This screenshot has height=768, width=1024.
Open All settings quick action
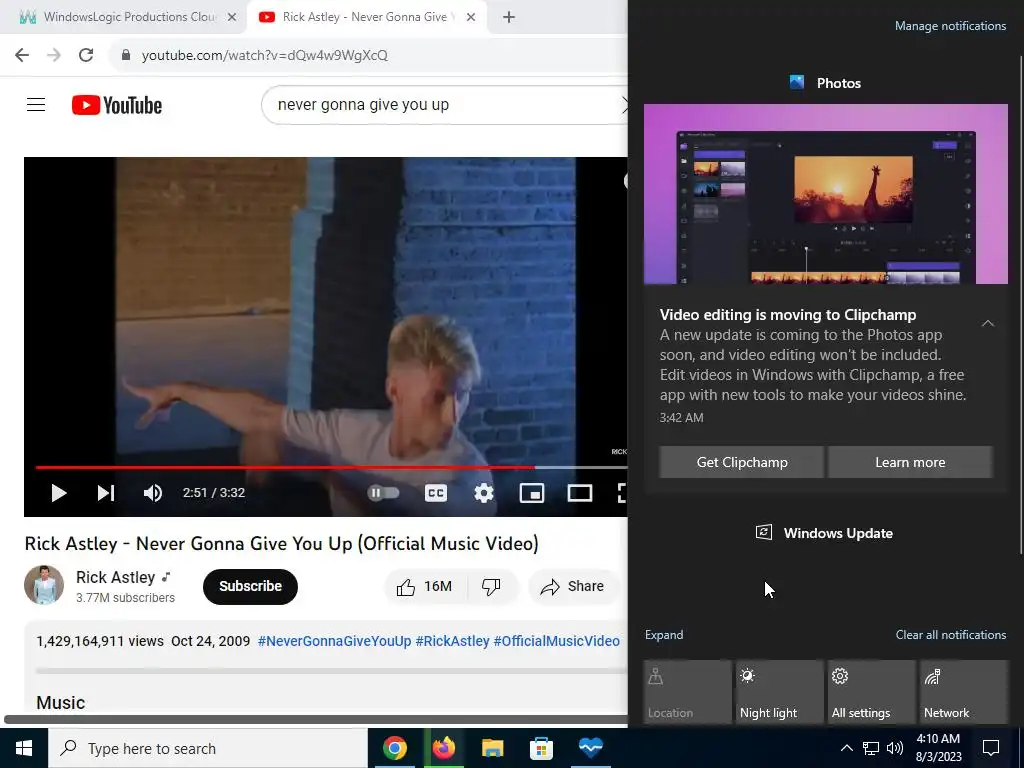coord(872,692)
